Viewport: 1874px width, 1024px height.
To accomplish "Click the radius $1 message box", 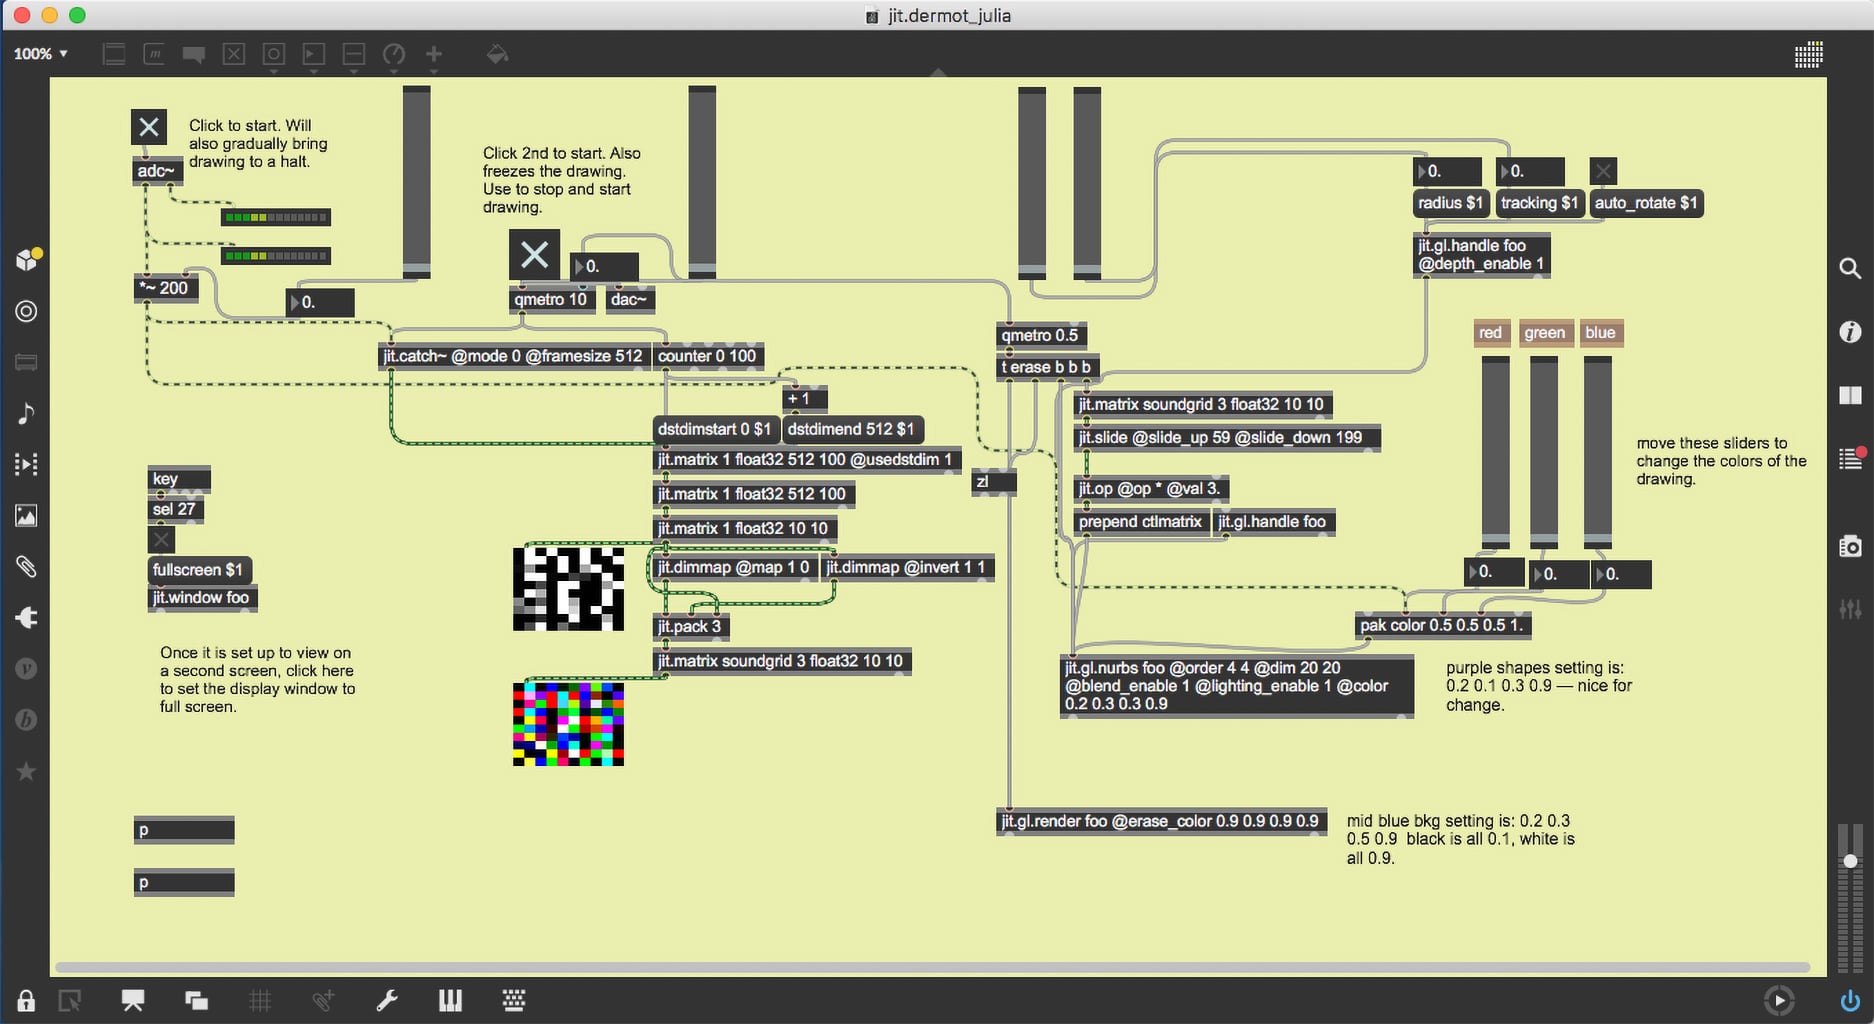I will coord(1450,203).
